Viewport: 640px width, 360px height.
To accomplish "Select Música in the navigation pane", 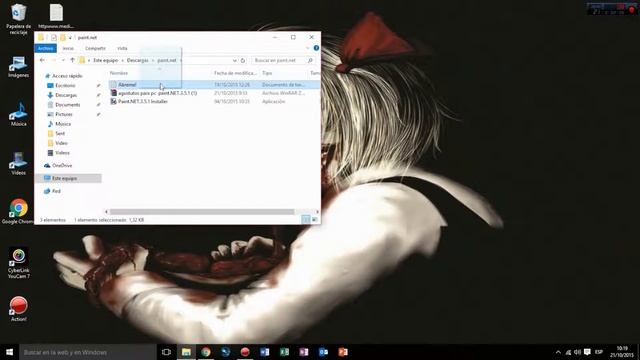I will pyautogui.click(x=63, y=124).
